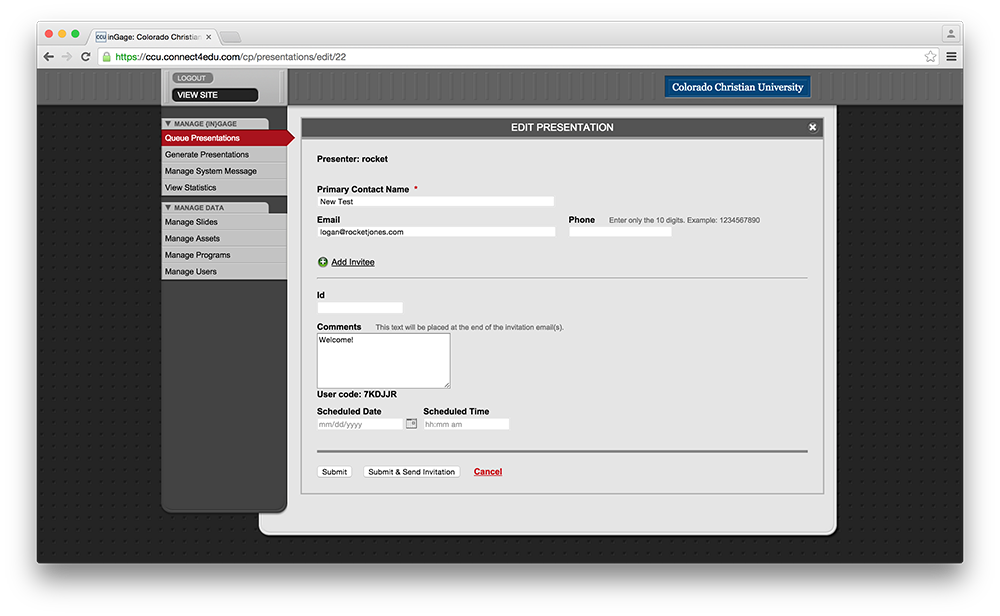
Task: Click the green Add Invitee plus icon
Action: tap(323, 262)
